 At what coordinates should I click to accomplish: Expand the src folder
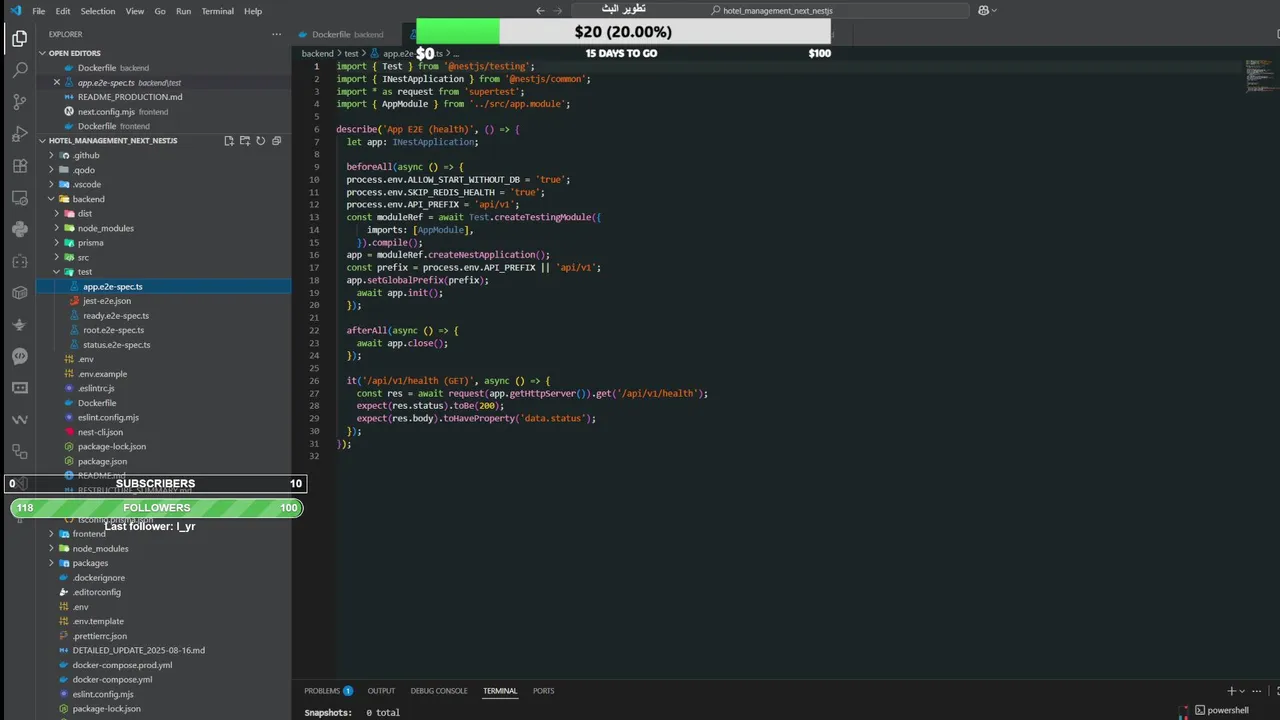click(57, 257)
